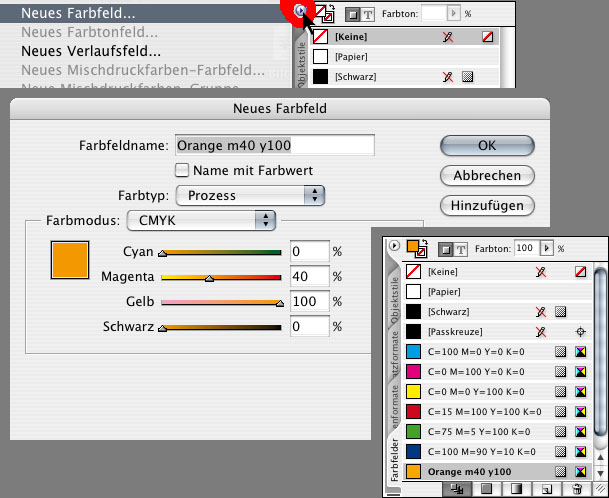
Task: Click the Magenta slider handle
Action: coord(209,279)
